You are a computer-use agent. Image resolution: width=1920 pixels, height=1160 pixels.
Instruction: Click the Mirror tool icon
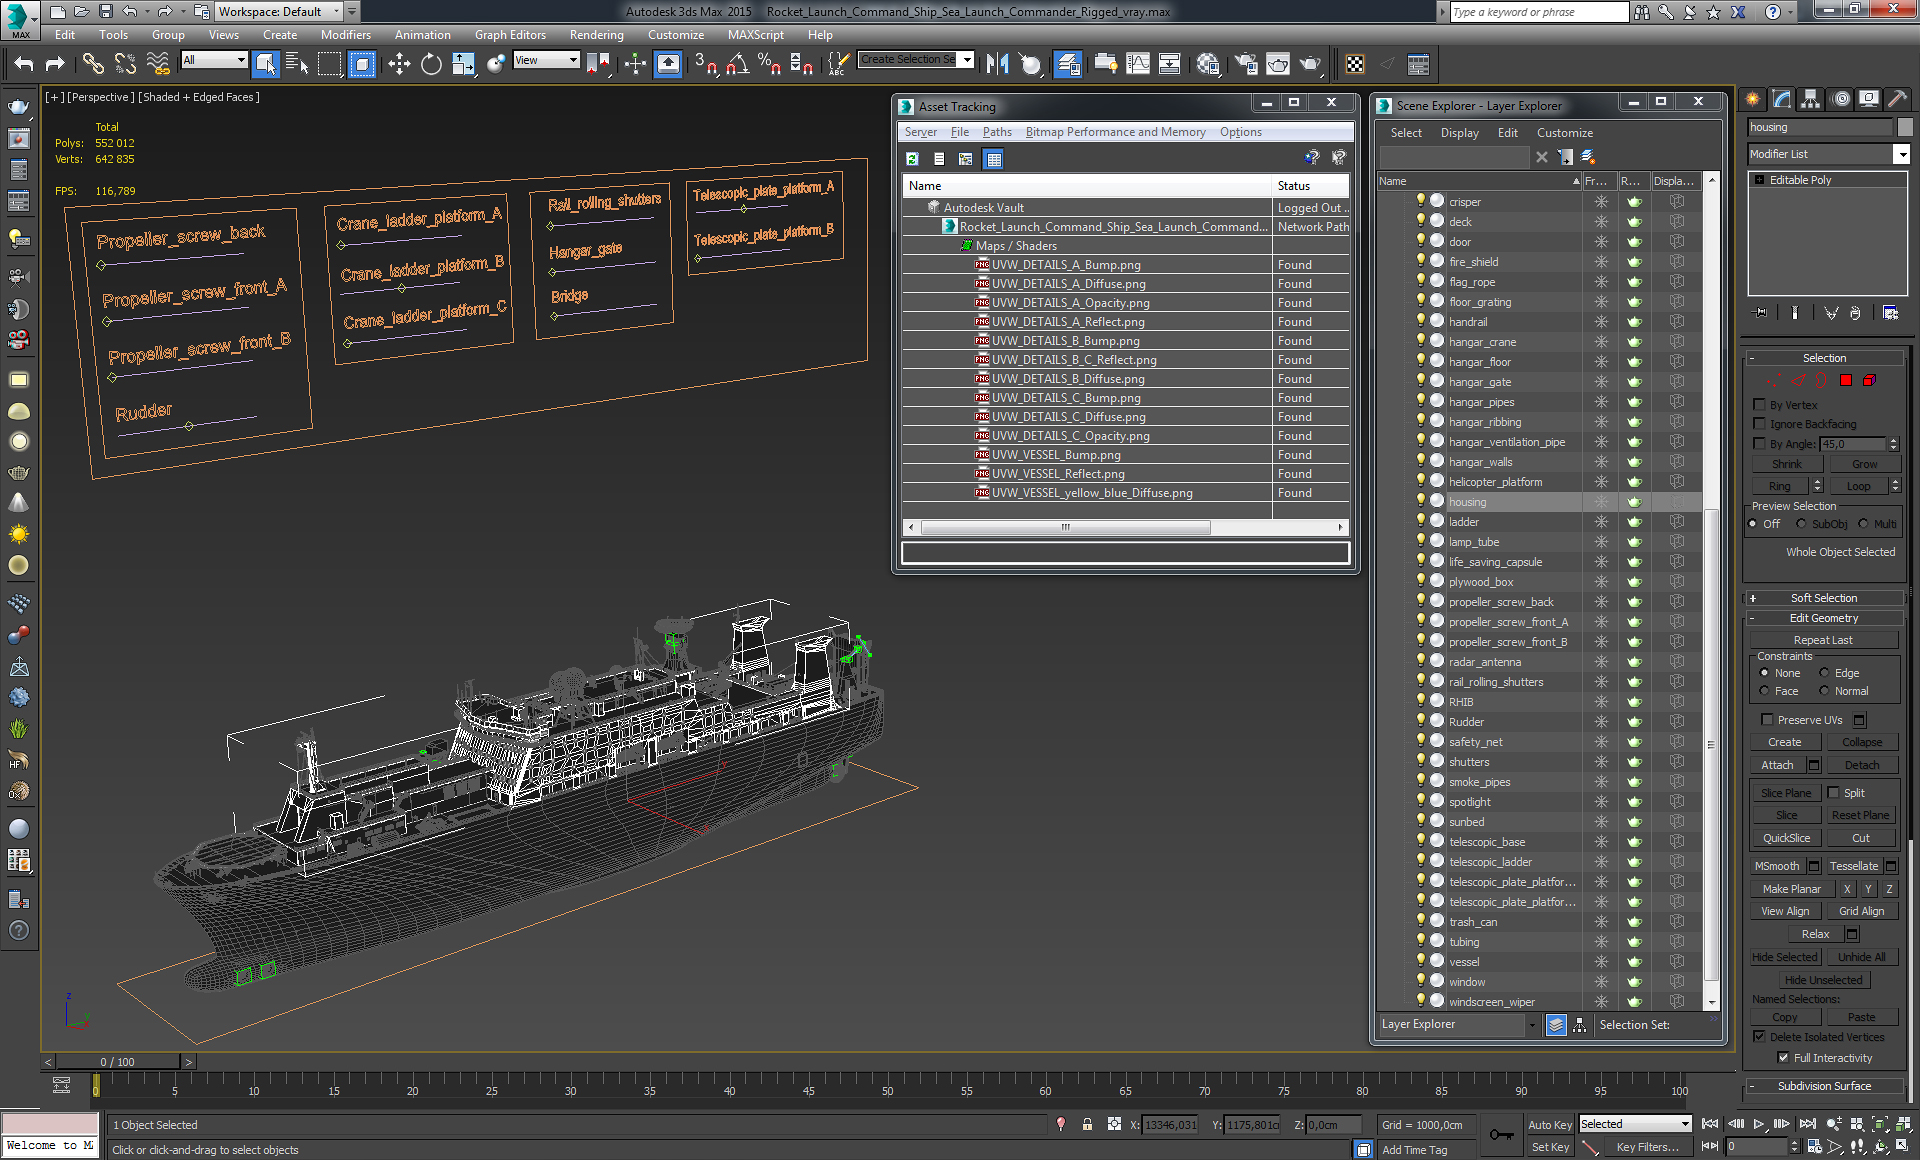pos(997,64)
